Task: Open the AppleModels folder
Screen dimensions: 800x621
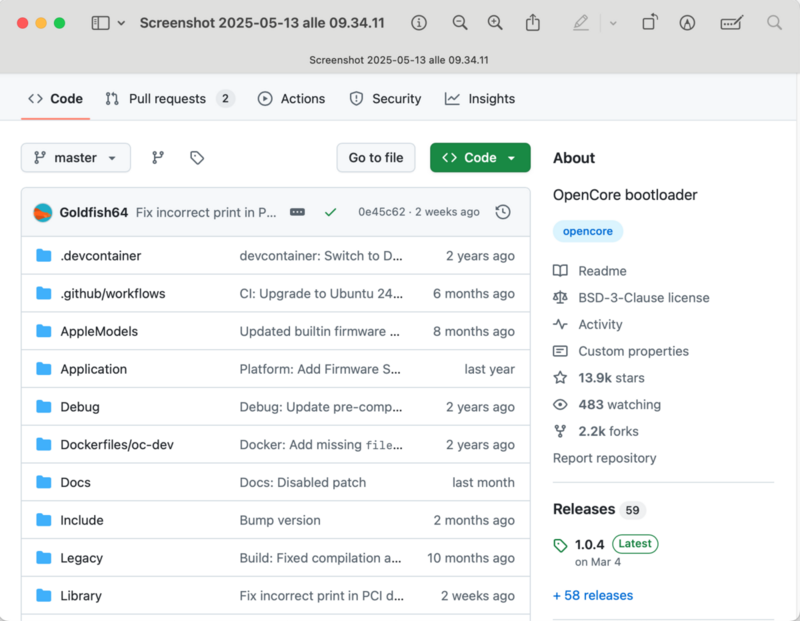Action: coord(99,331)
